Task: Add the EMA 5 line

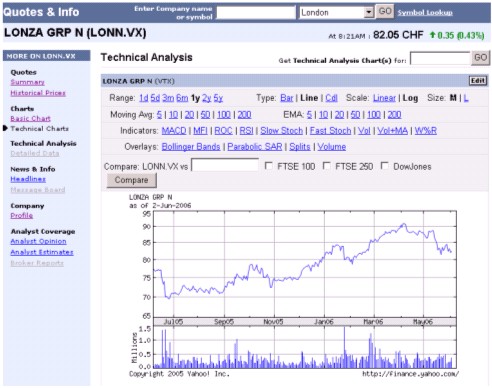Action: point(309,115)
